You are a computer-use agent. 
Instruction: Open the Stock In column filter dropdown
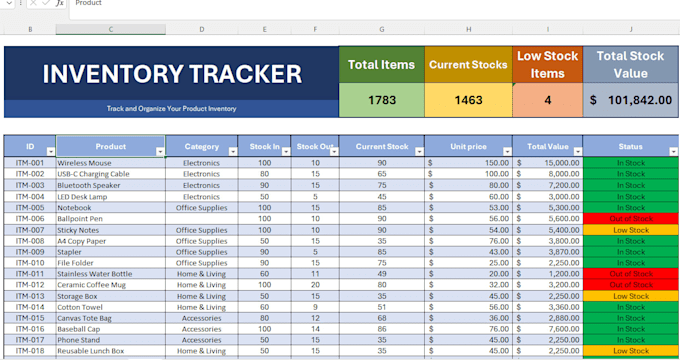click(x=286, y=151)
